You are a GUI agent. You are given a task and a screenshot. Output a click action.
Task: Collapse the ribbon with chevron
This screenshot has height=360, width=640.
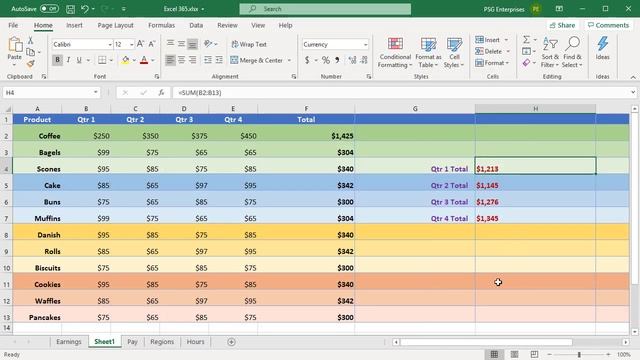click(633, 77)
